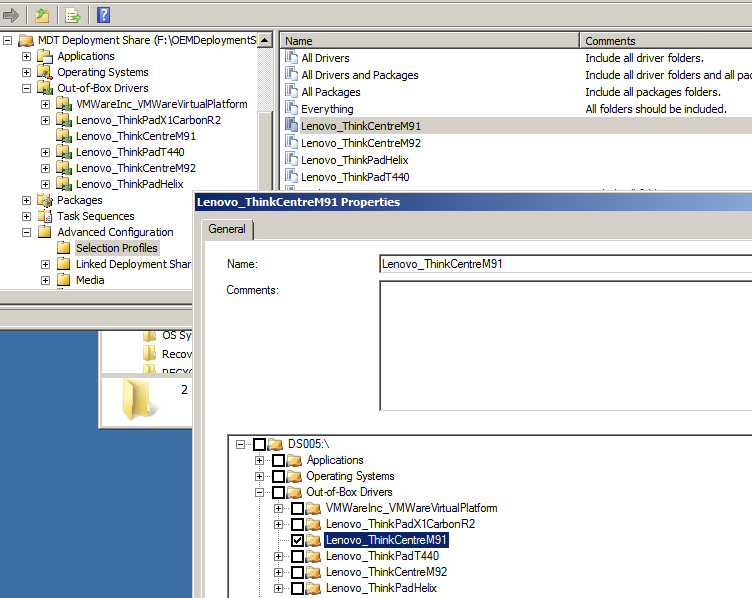The width and height of the screenshot is (752, 598).
Task: Select Task Sequences label in console tree
Action: coord(96,216)
